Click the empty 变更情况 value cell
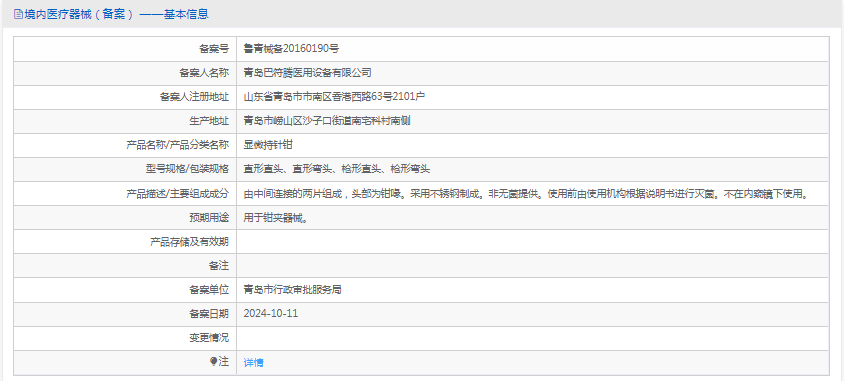This screenshot has width=844, height=381. point(532,338)
